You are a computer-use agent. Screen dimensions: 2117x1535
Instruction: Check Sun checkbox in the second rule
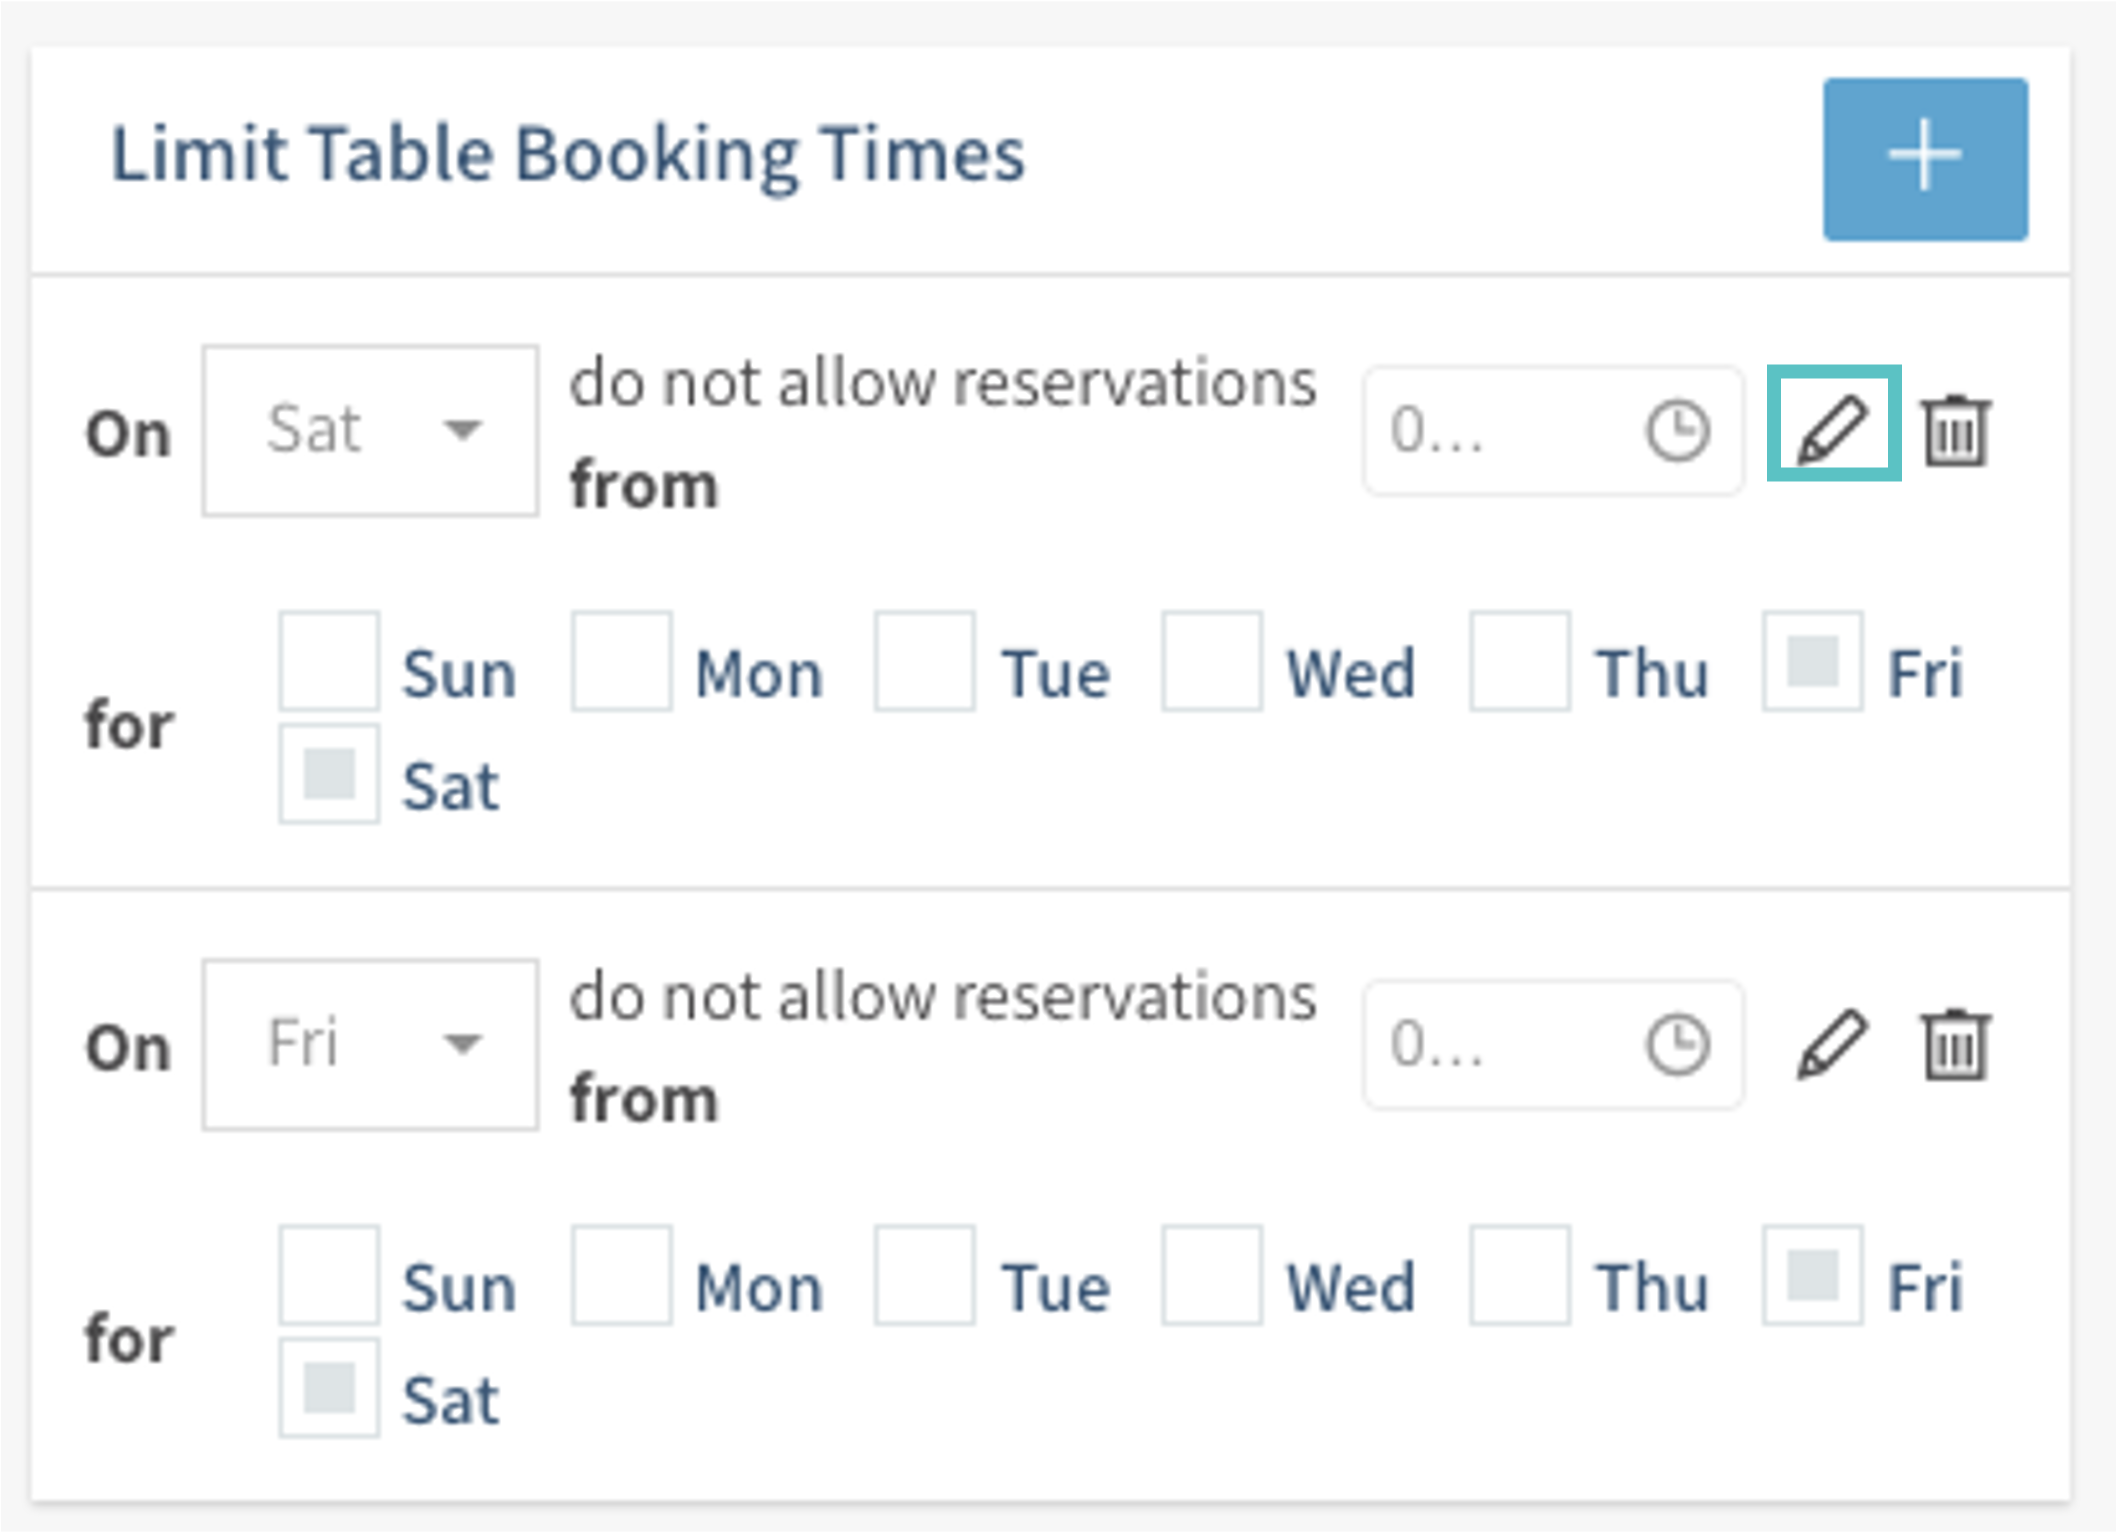tap(329, 1276)
